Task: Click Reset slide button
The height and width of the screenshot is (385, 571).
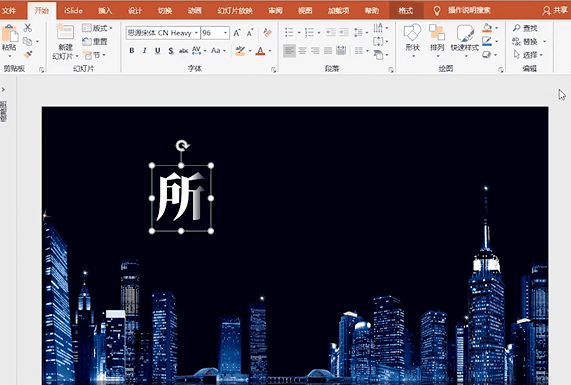Action: pyautogui.click(x=95, y=41)
